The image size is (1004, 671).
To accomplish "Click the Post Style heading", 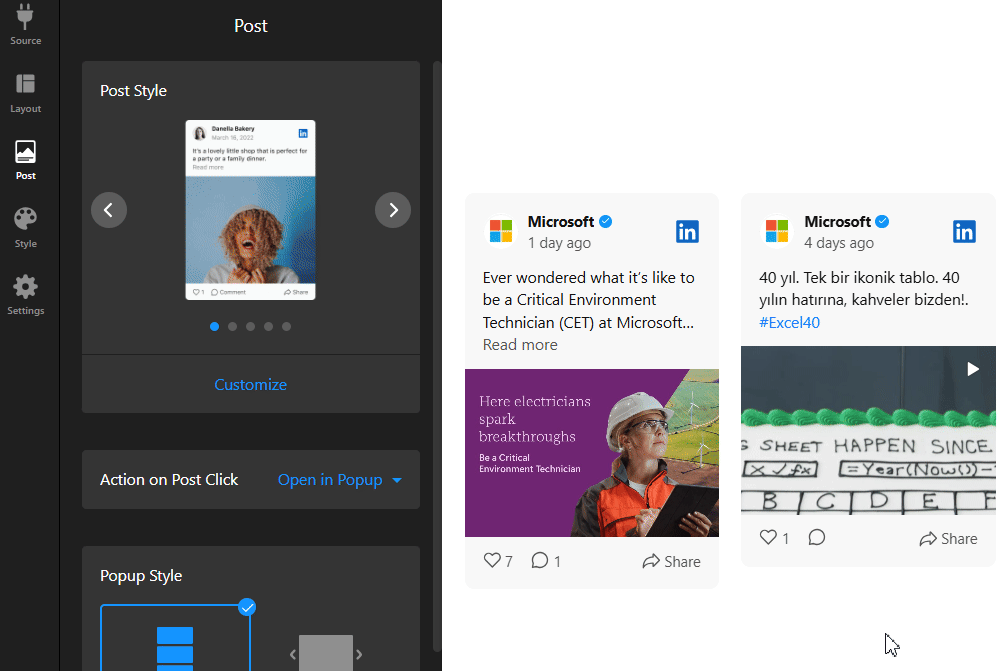I will pyautogui.click(x=133, y=91).
